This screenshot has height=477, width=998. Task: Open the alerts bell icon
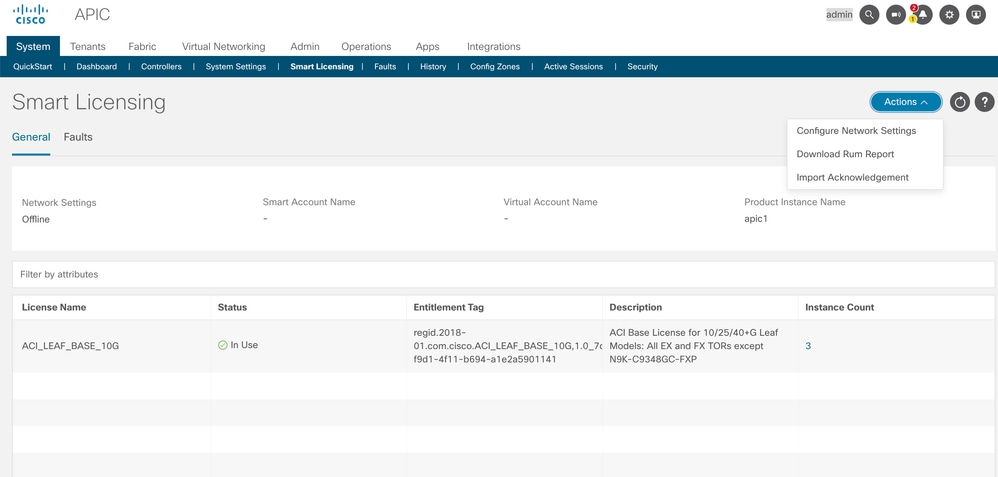[922, 15]
